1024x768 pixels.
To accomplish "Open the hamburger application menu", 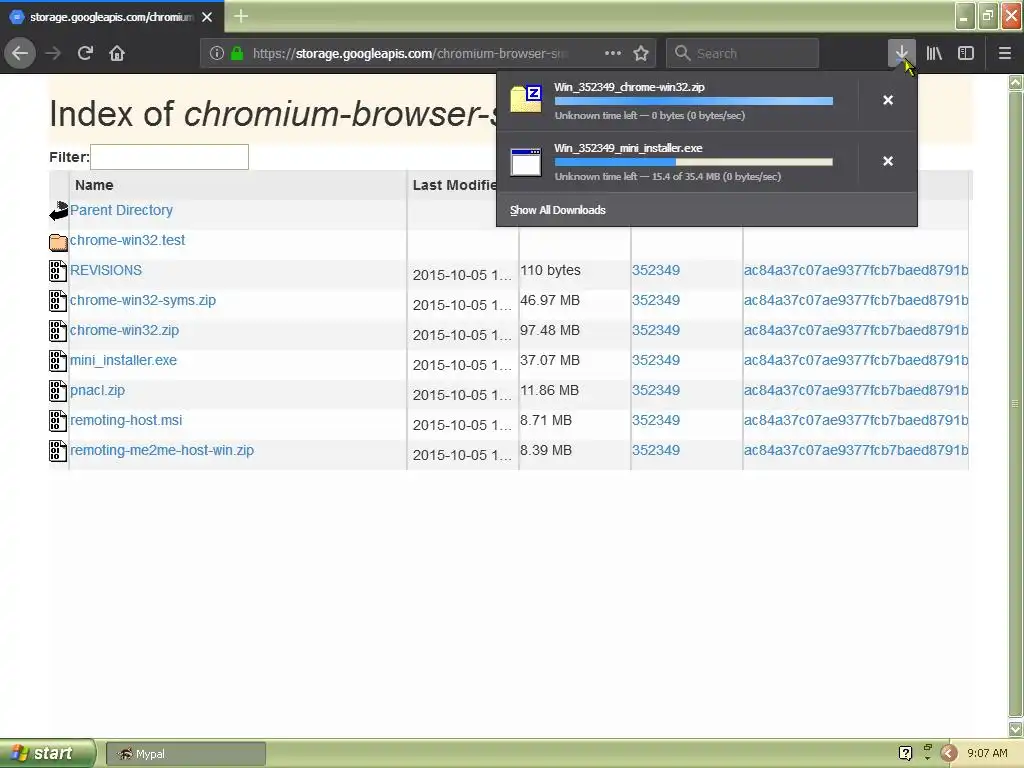I will (x=1005, y=53).
